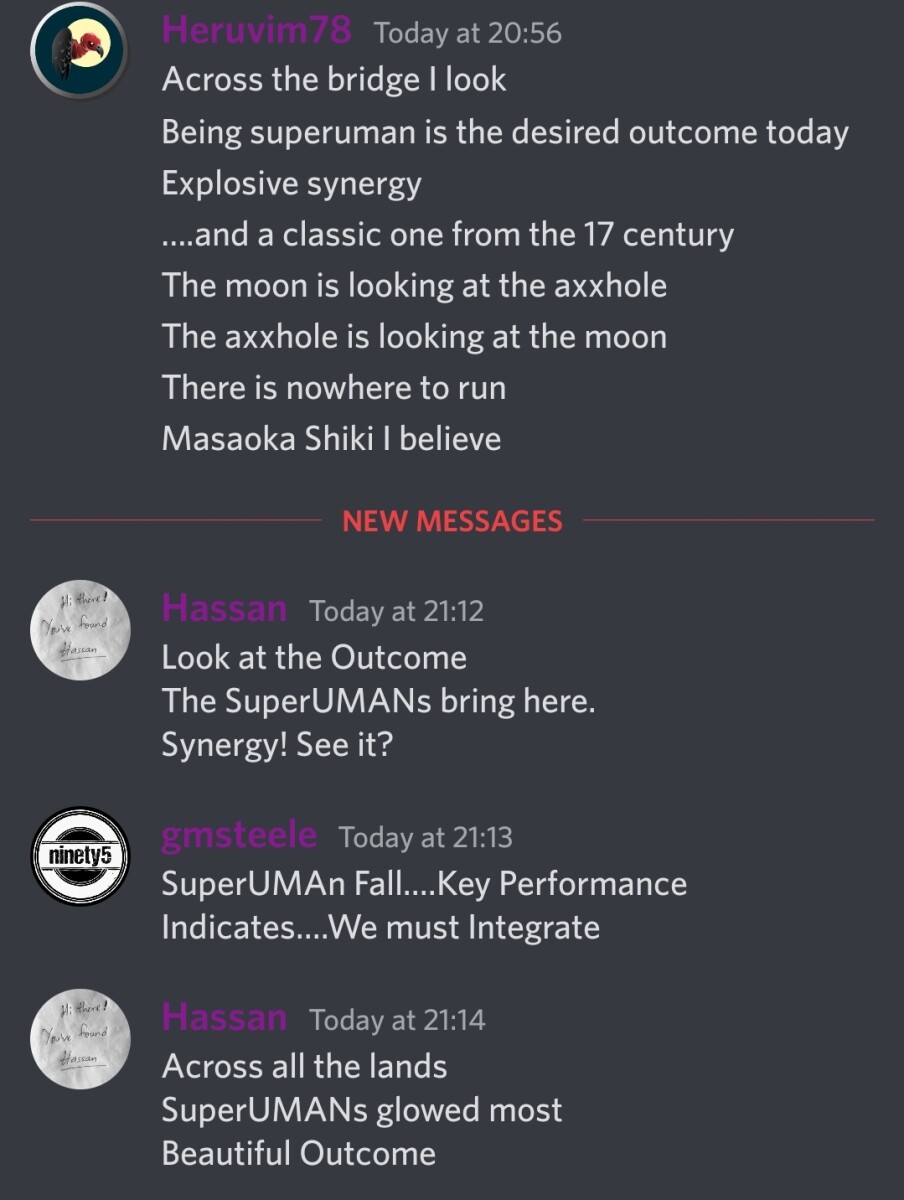Select the timestamp Today at 21:13

point(426,838)
